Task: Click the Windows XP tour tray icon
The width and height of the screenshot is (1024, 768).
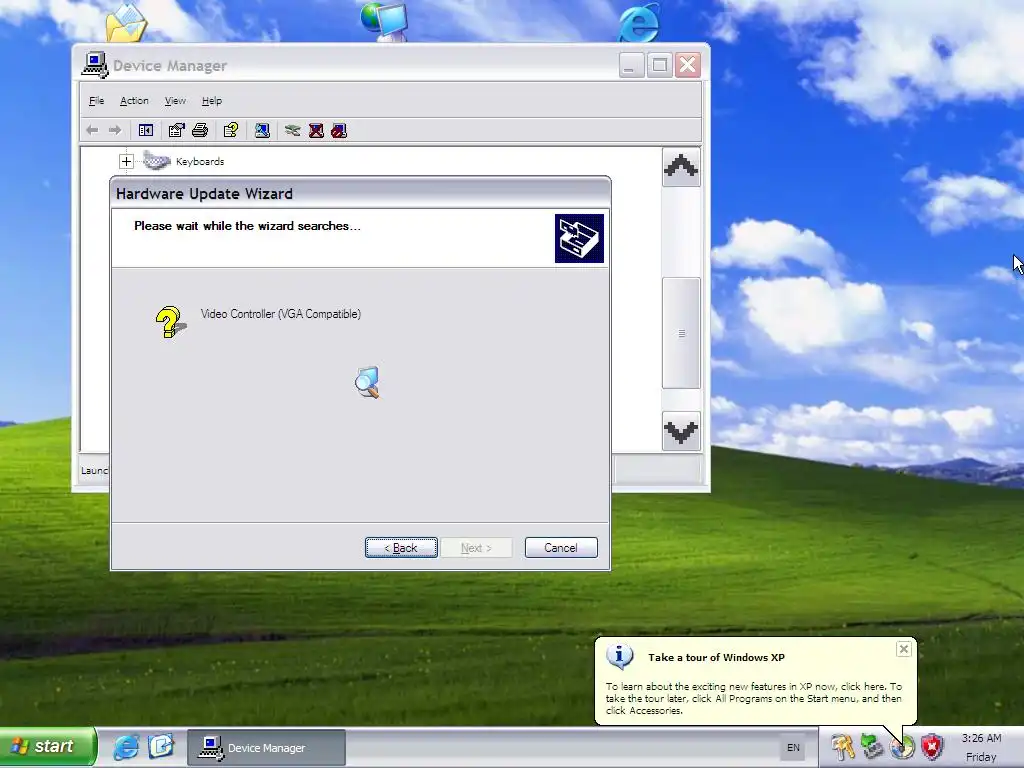Action: (902, 746)
